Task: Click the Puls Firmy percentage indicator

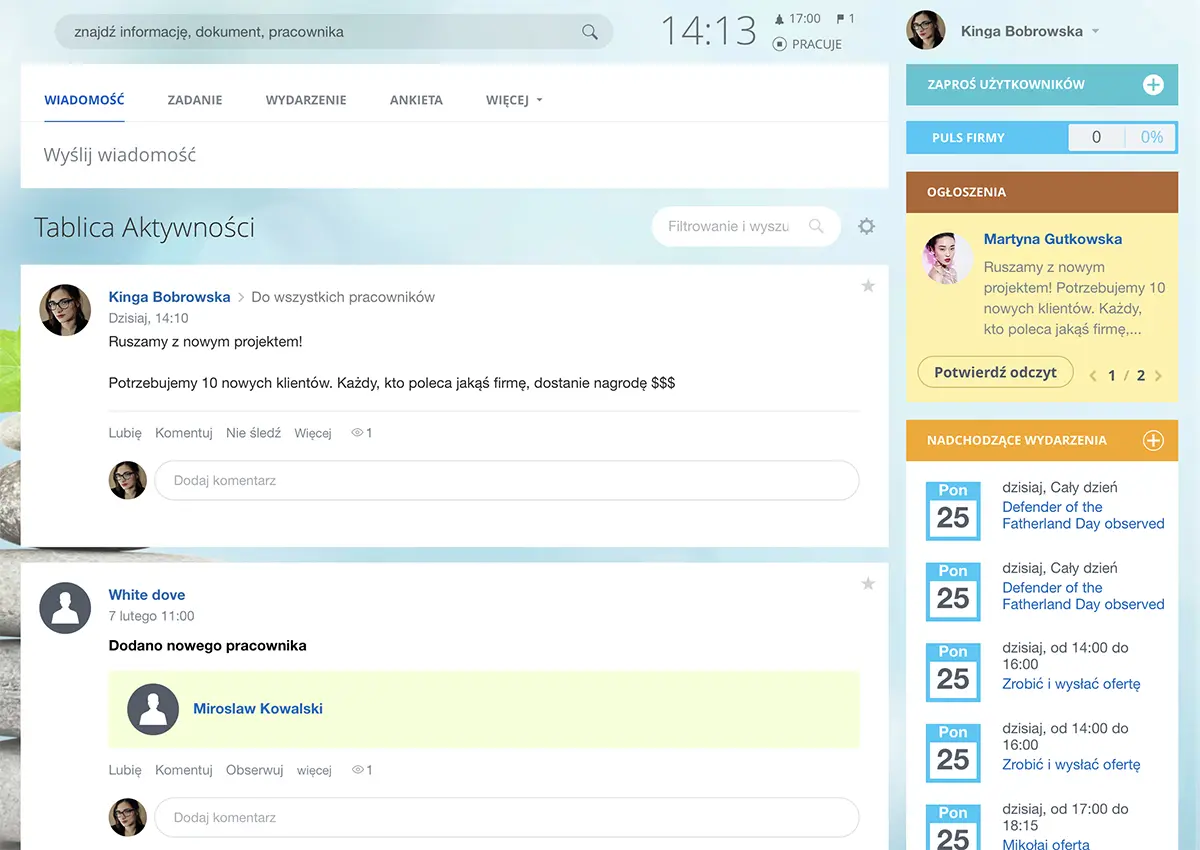Action: 1151,138
